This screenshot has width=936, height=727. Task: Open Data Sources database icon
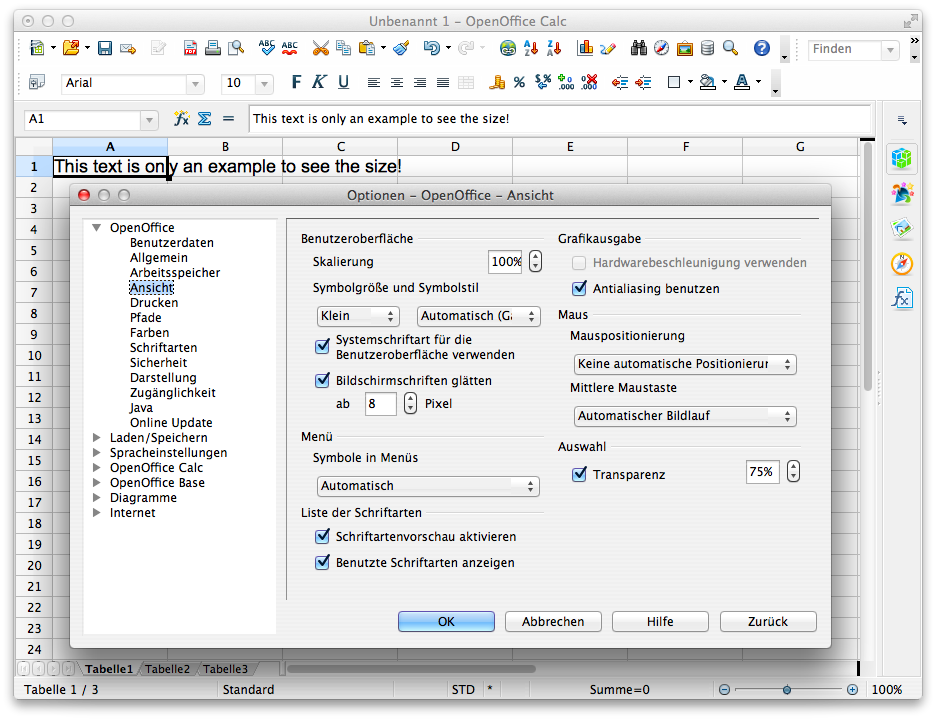click(707, 48)
